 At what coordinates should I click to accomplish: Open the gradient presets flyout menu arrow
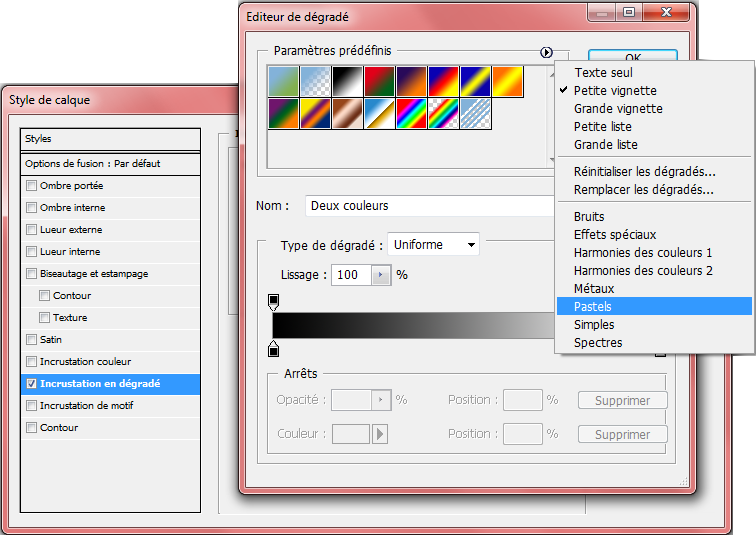(546, 52)
